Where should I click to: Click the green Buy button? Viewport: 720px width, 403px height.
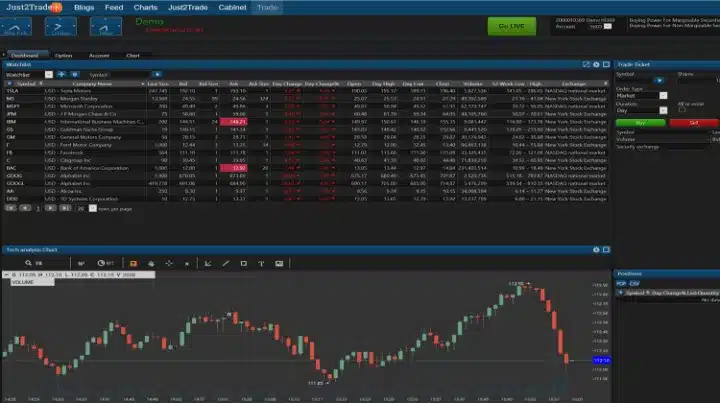640,121
